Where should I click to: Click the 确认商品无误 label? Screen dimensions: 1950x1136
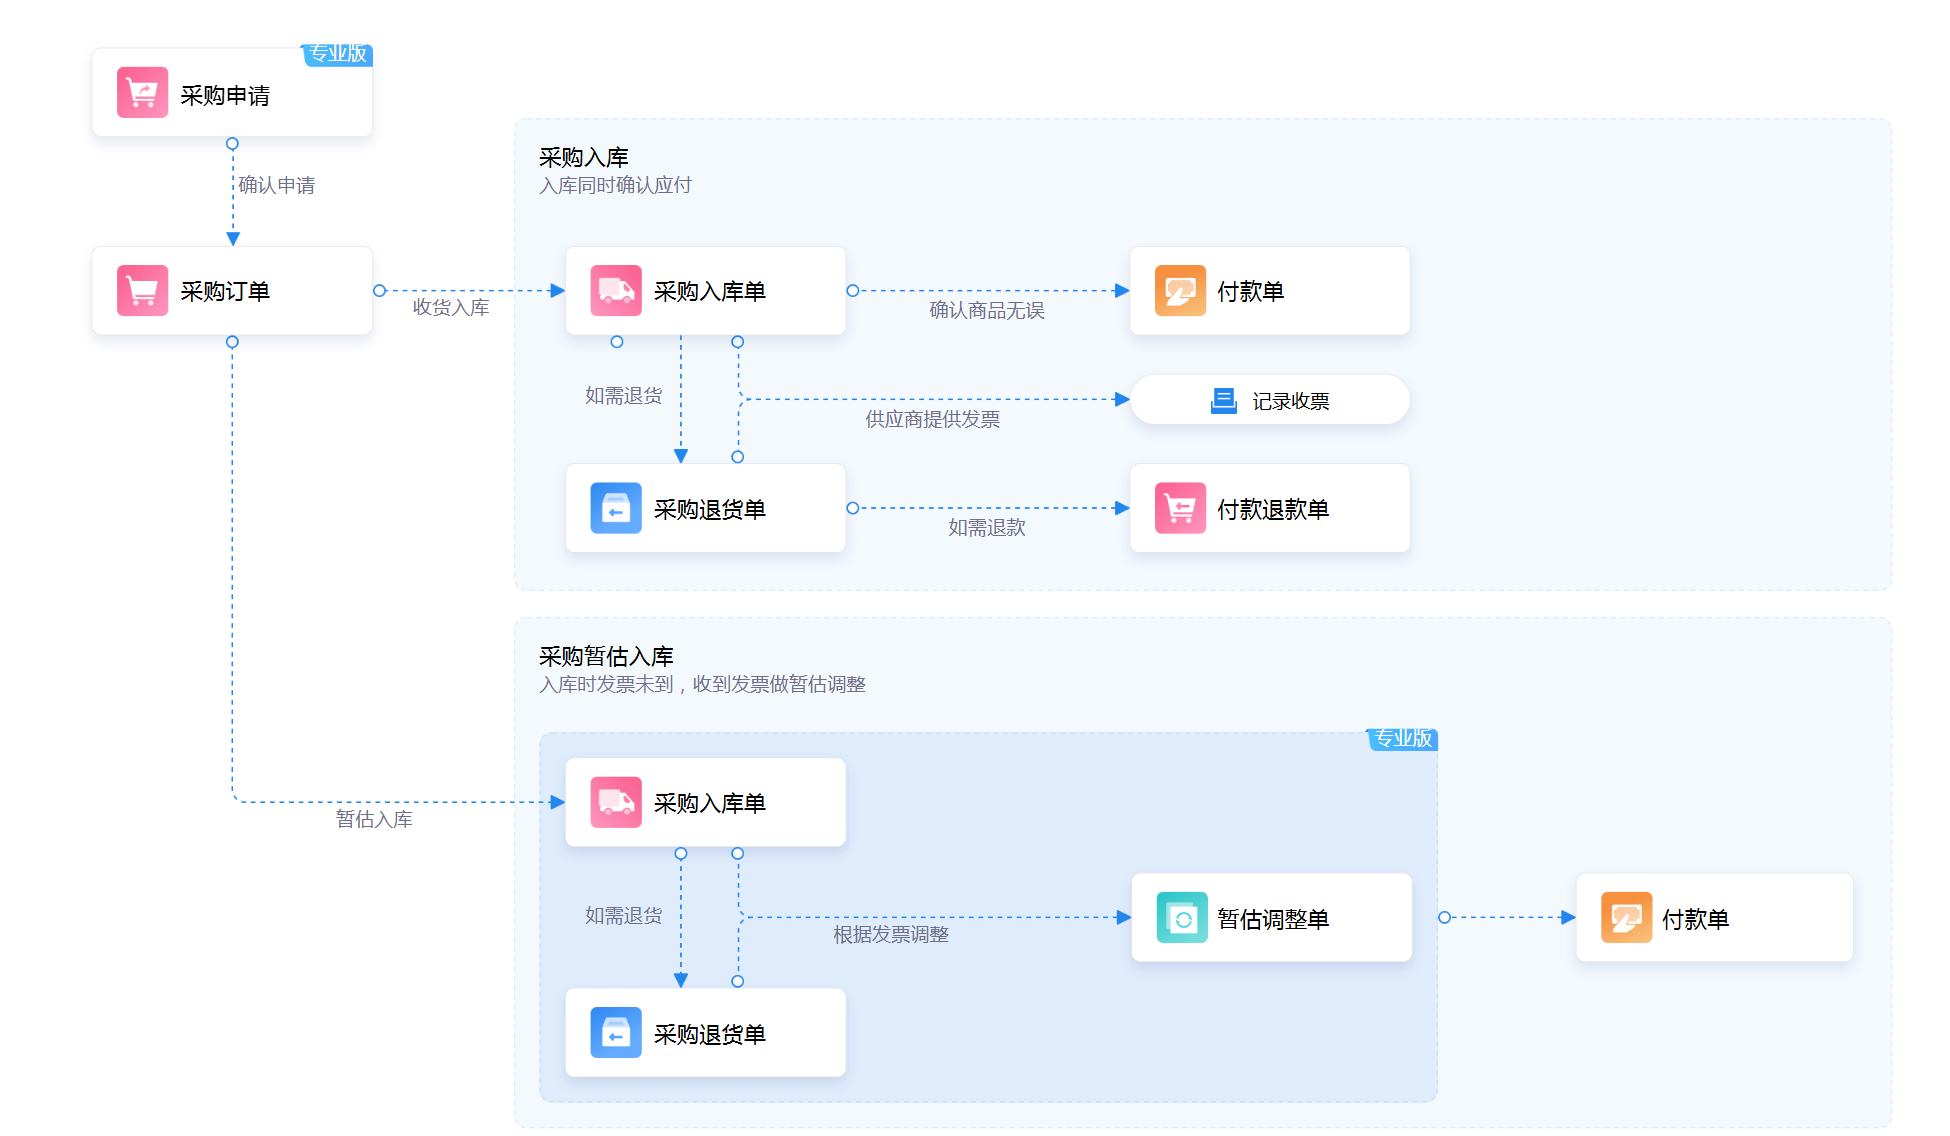coord(987,310)
